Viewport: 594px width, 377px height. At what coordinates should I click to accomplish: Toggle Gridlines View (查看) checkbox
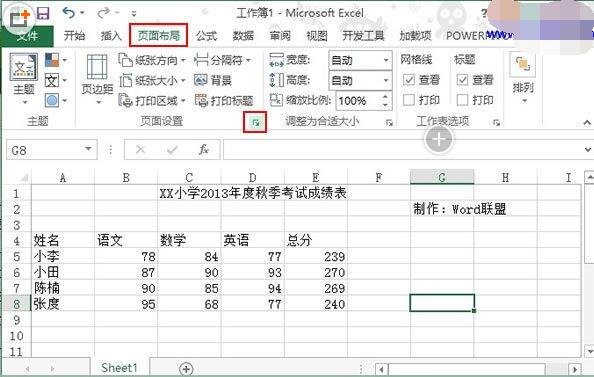[409, 80]
